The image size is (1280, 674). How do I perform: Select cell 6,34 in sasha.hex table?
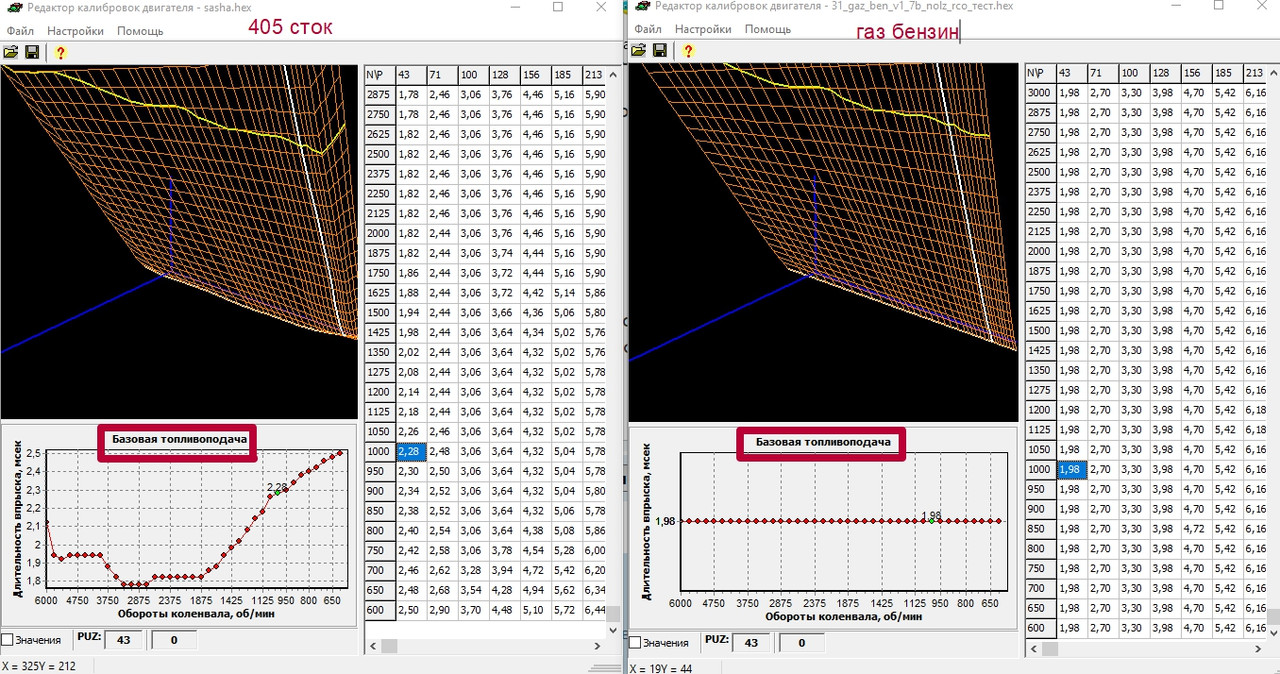tap(594, 590)
